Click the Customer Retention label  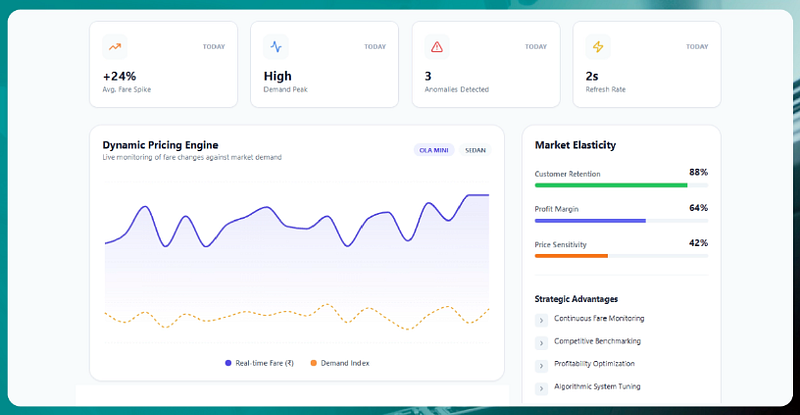567,174
